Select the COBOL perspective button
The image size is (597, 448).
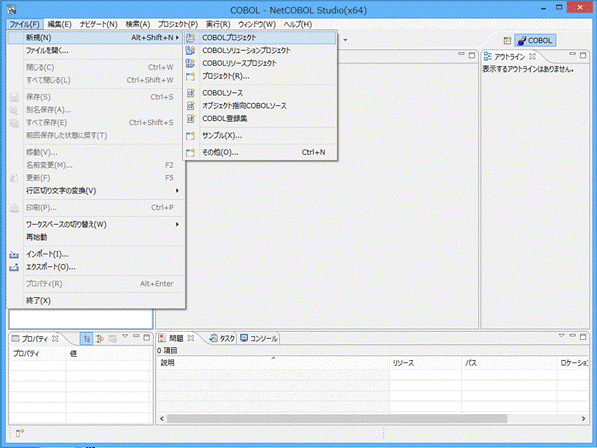click(535, 40)
